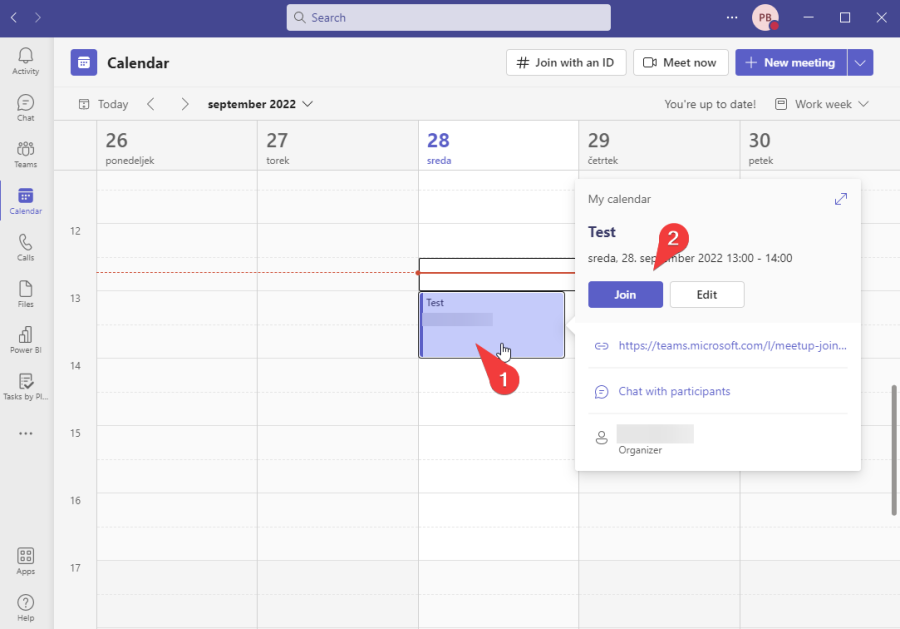
Task: Click Chat with participants
Action: click(x=674, y=392)
